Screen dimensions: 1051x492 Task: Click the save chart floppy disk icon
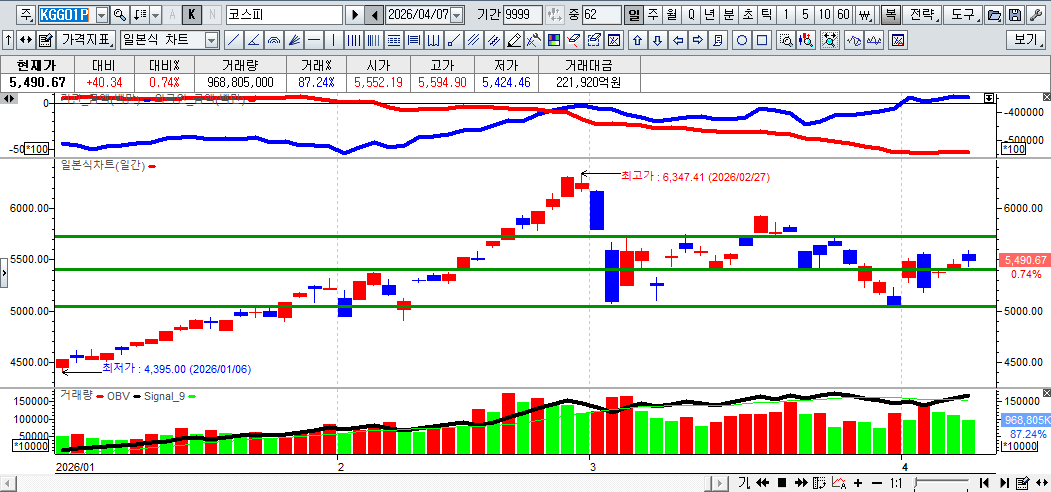pyautogui.click(x=1015, y=15)
